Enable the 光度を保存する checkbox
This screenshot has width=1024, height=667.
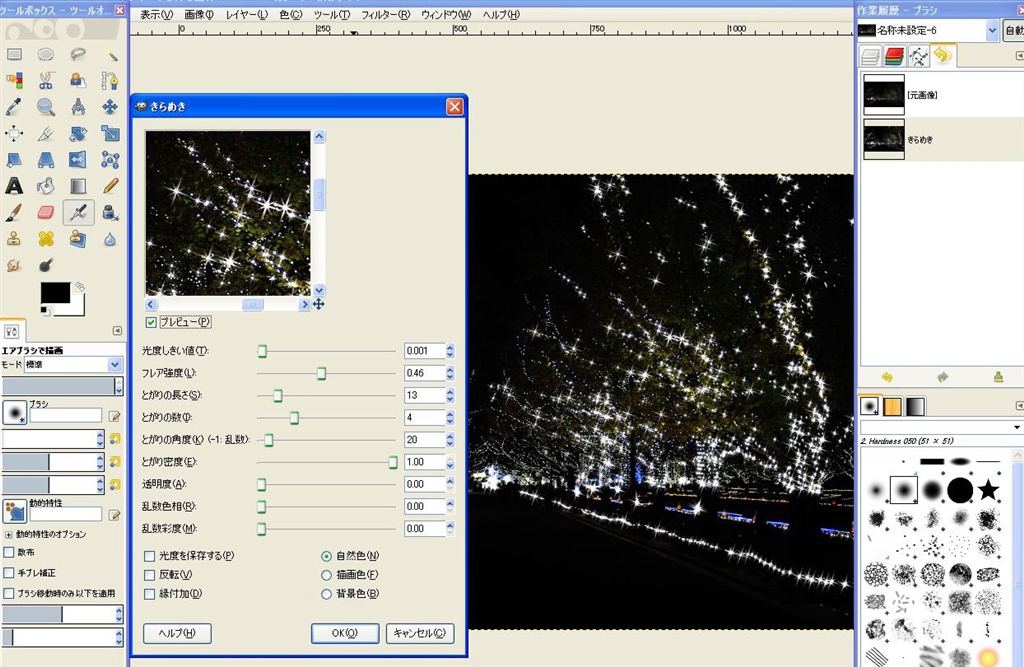point(150,556)
